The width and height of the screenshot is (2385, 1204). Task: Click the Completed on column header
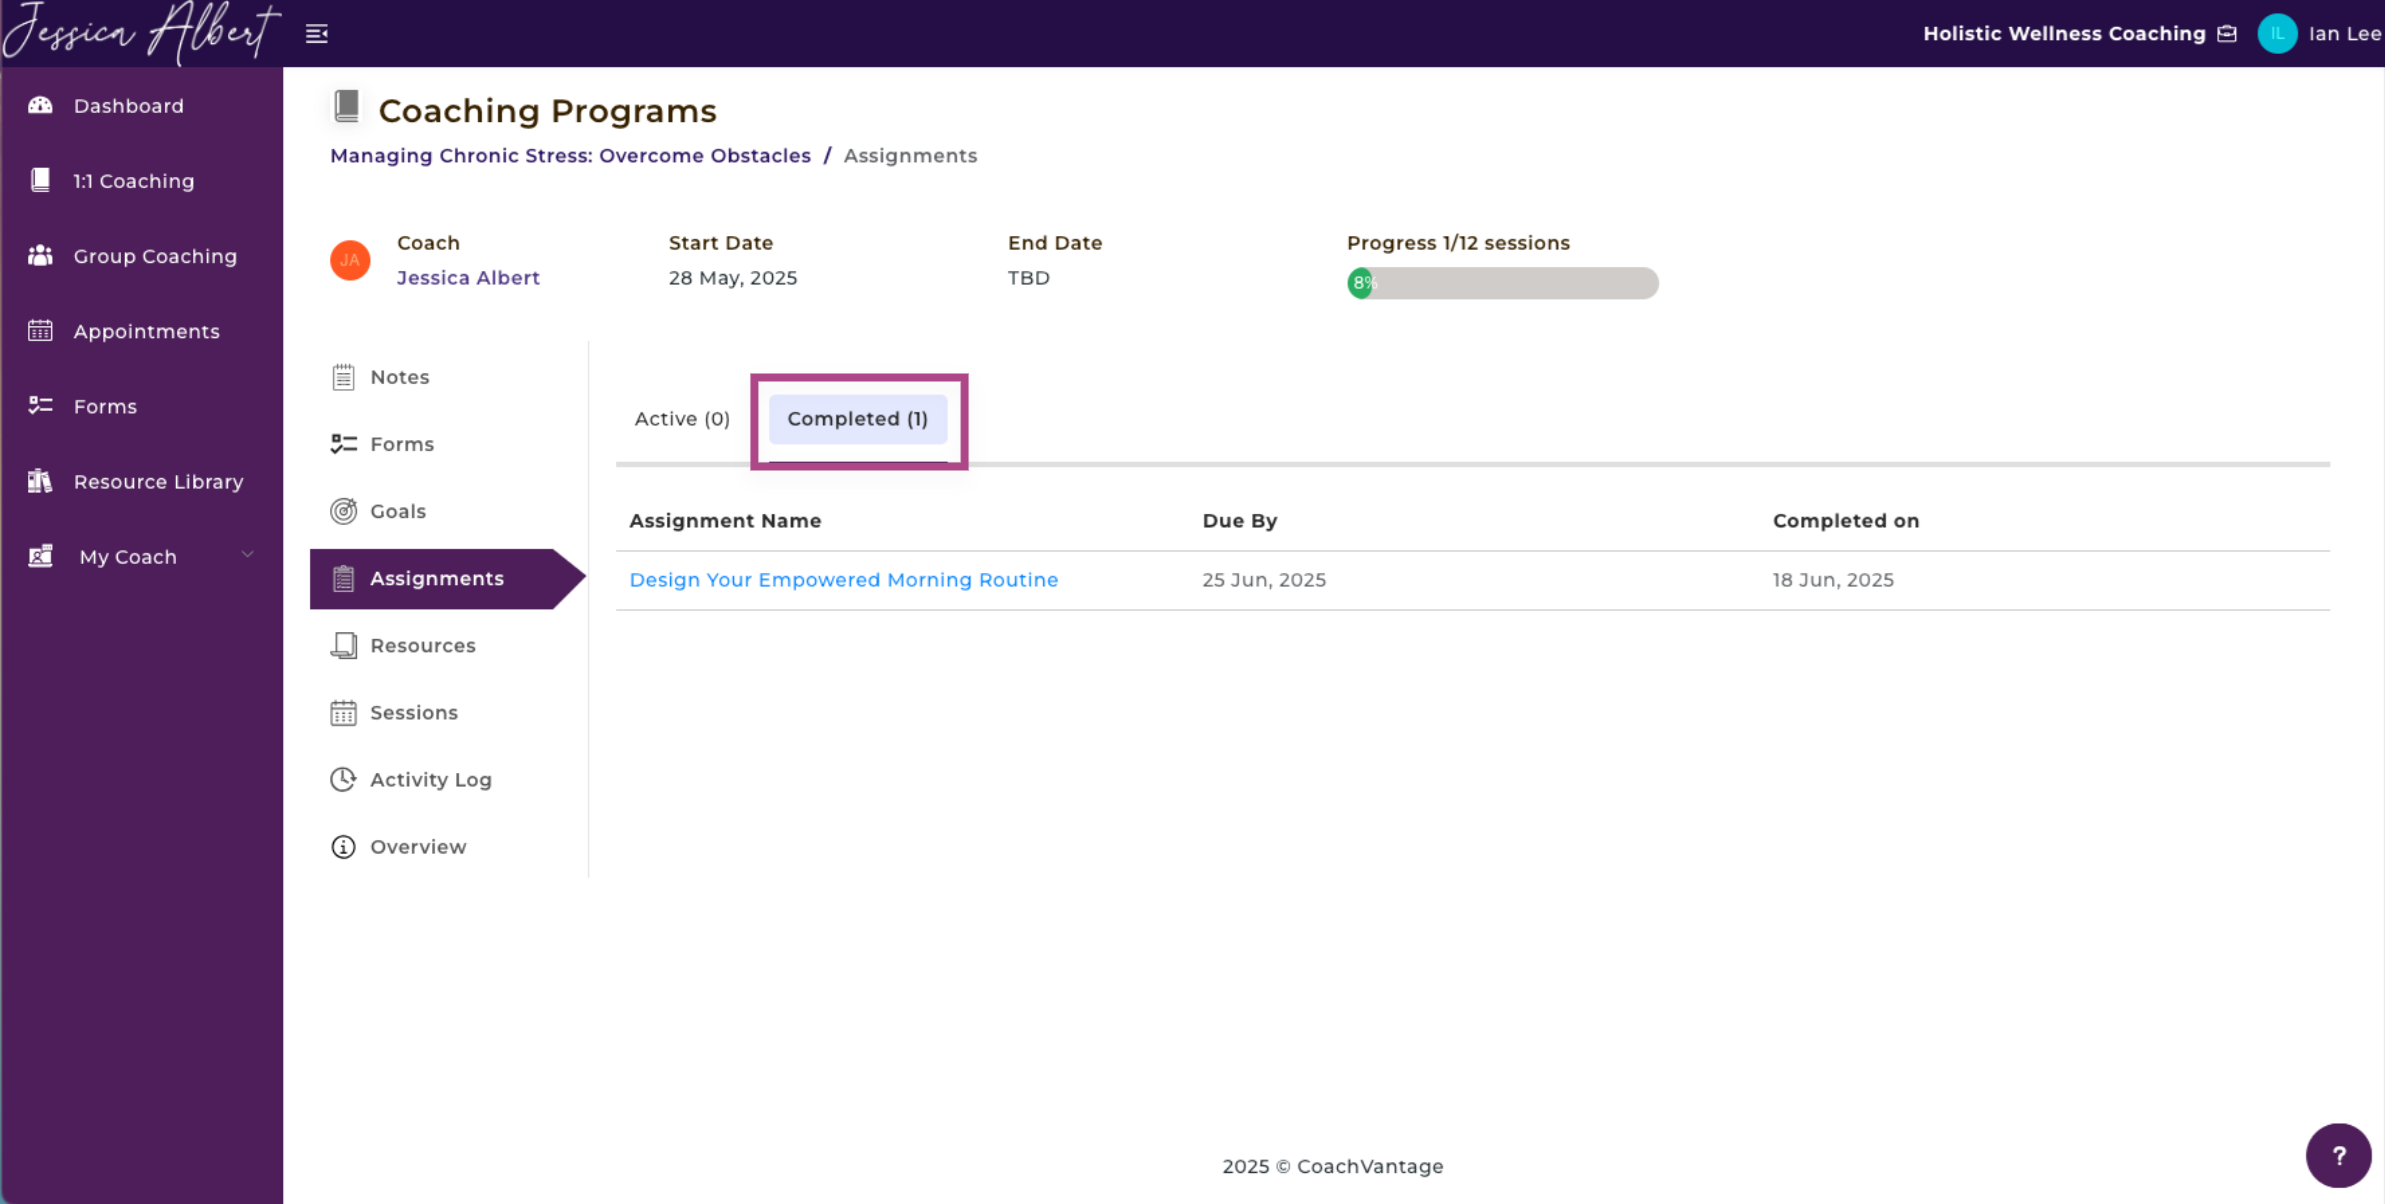tap(1846, 520)
